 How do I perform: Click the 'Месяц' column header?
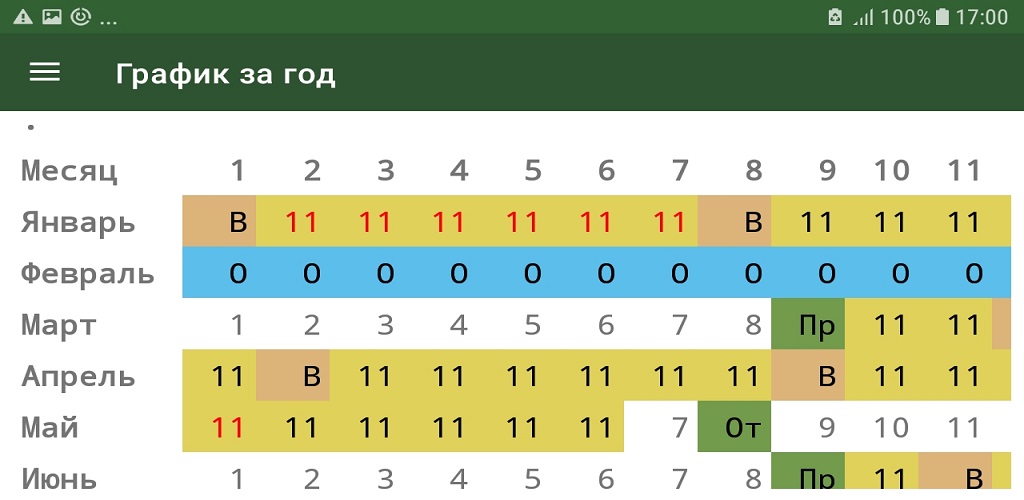point(70,170)
